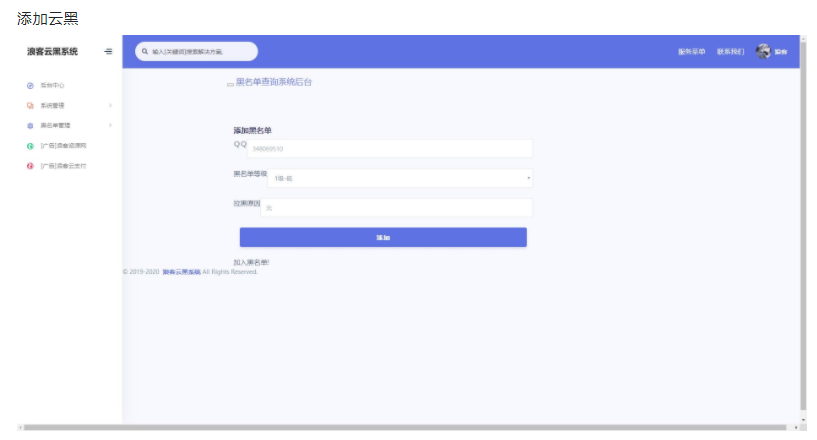This screenshot has height=440, width=817.
Task: Click the magnifier icon in search box
Action: 145,52
